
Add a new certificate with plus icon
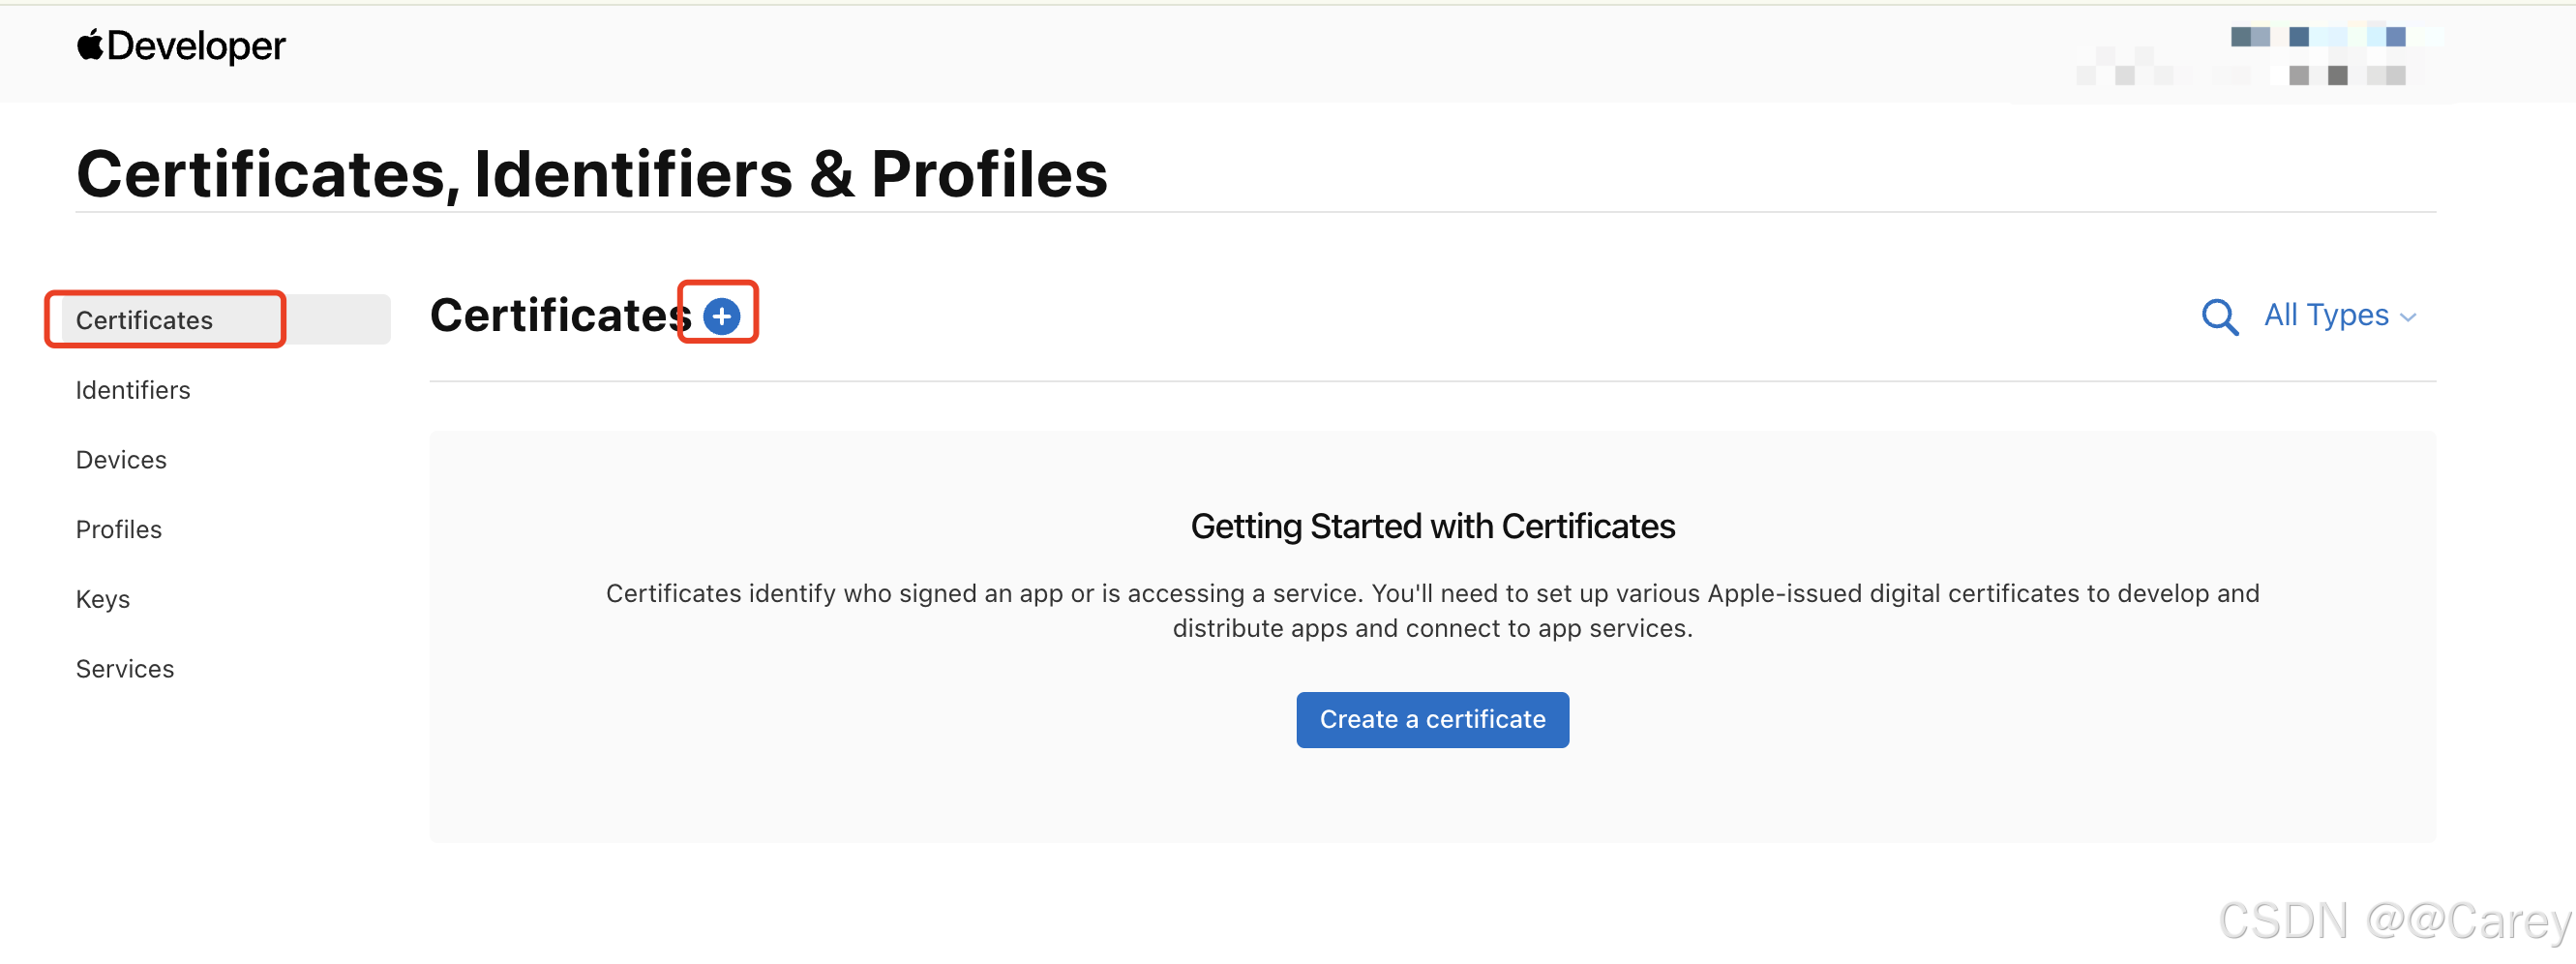721,316
